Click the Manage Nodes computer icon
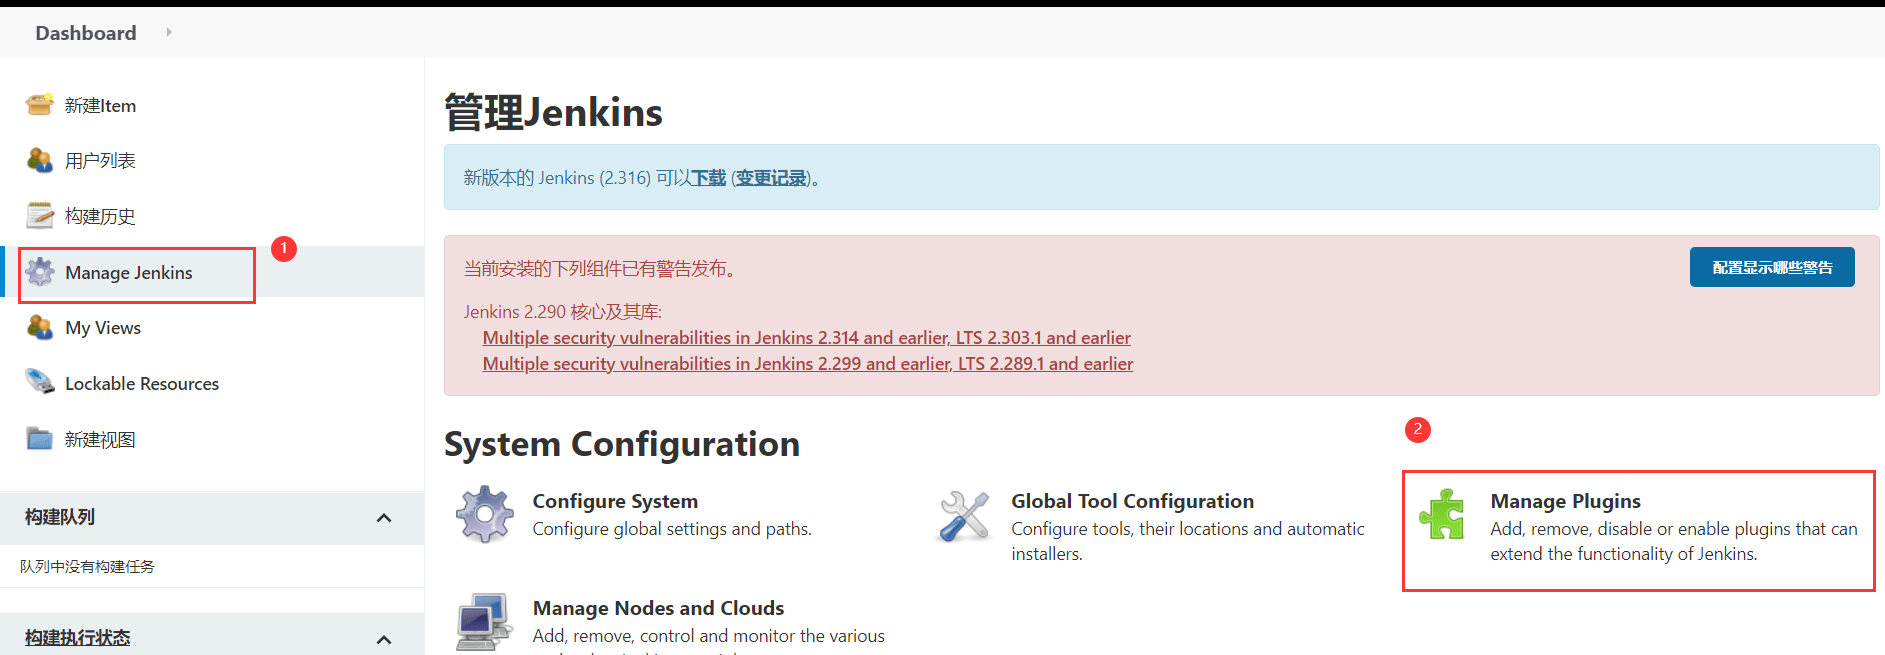The width and height of the screenshot is (1885, 655). point(485,622)
